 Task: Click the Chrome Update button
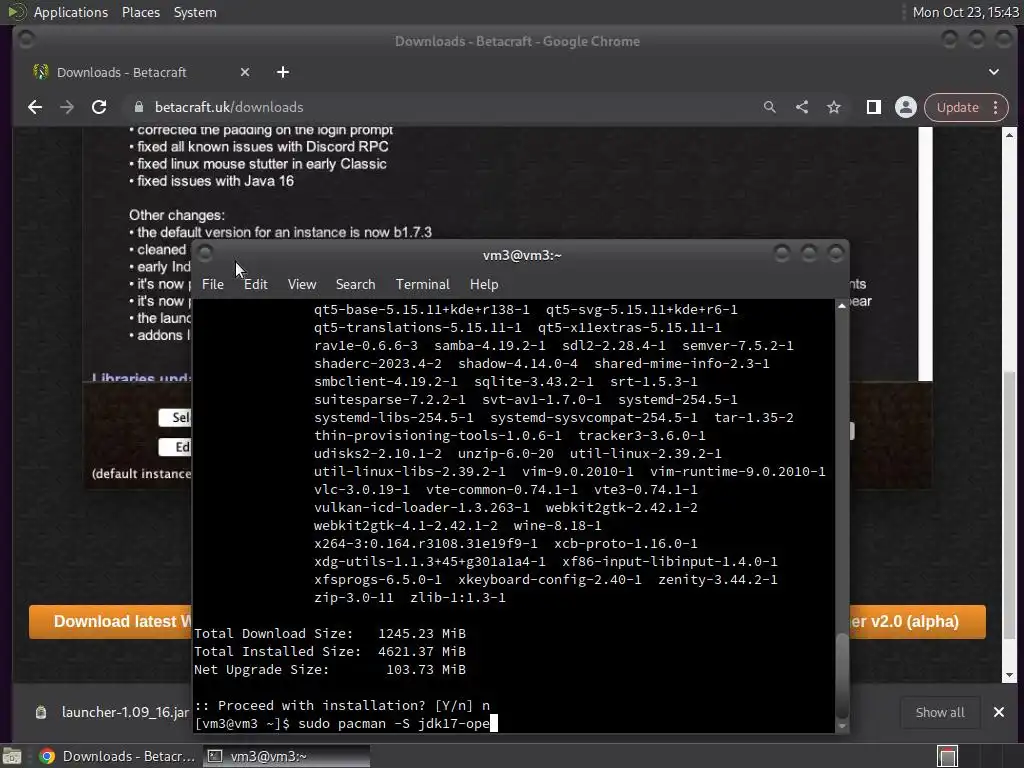click(957, 107)
